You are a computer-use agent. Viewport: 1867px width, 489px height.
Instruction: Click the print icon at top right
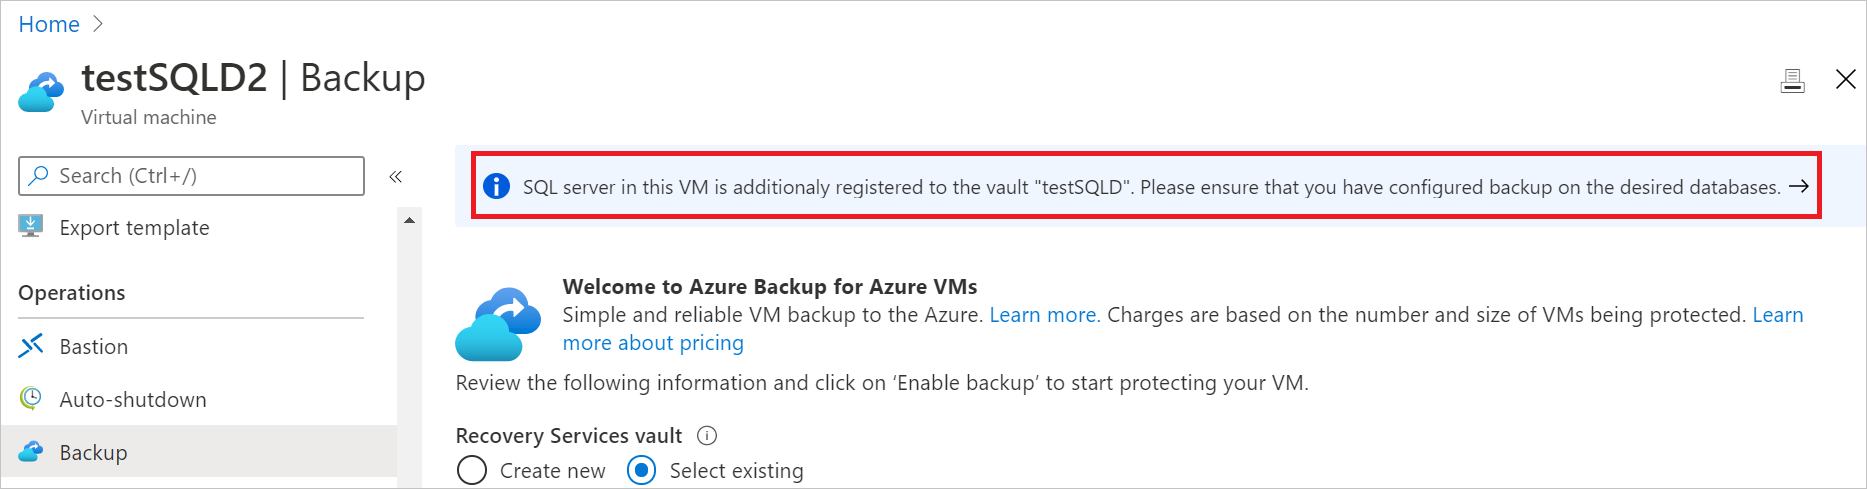[1792, 81]
